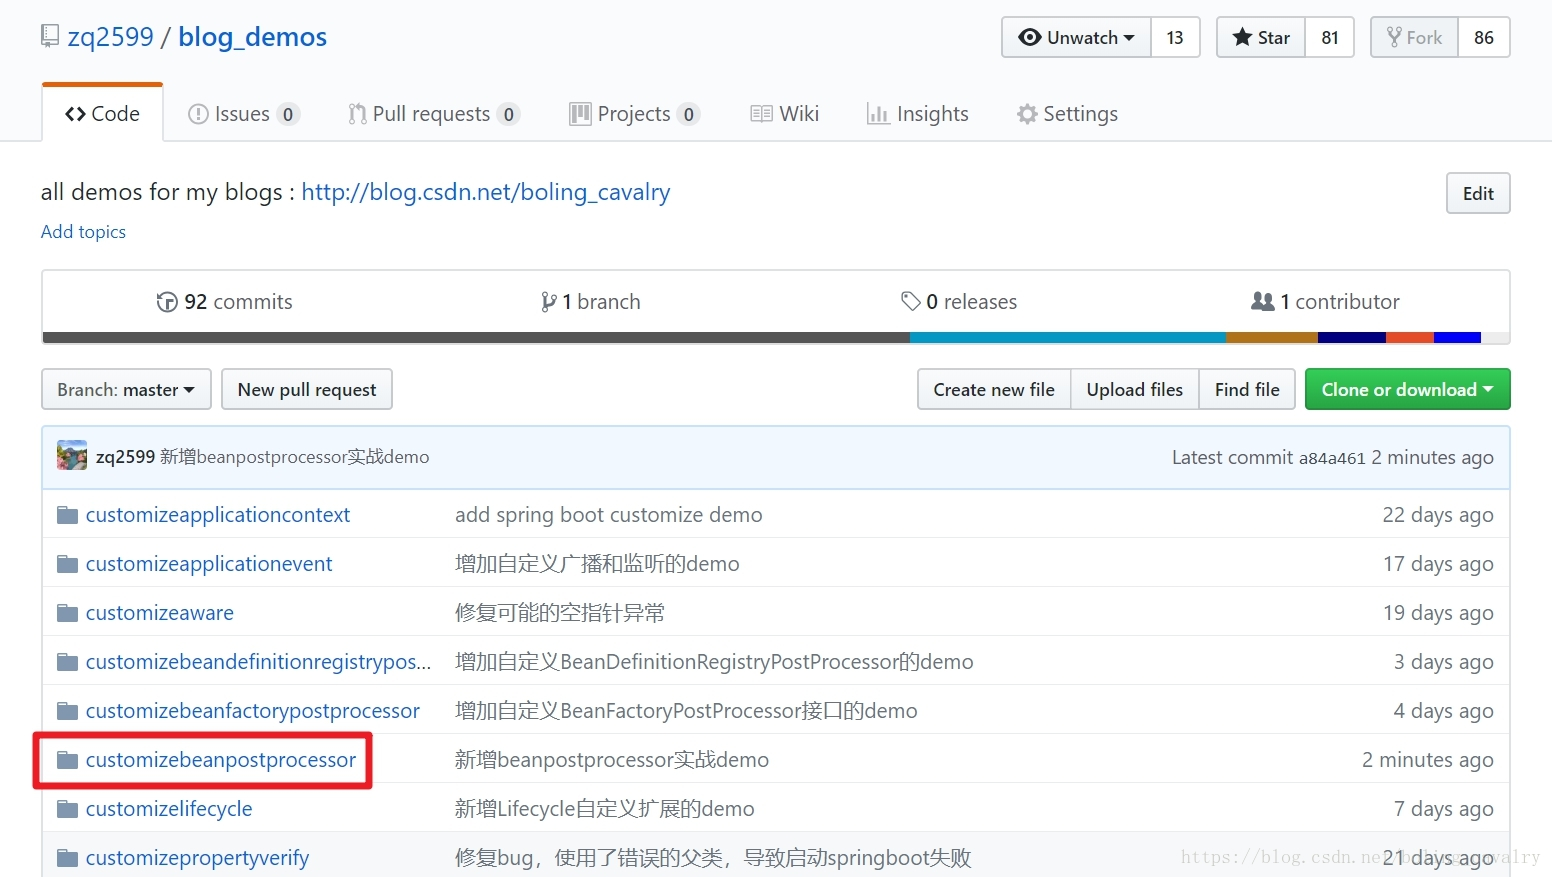Click the dark gray language bar segment

pos(476,338)
